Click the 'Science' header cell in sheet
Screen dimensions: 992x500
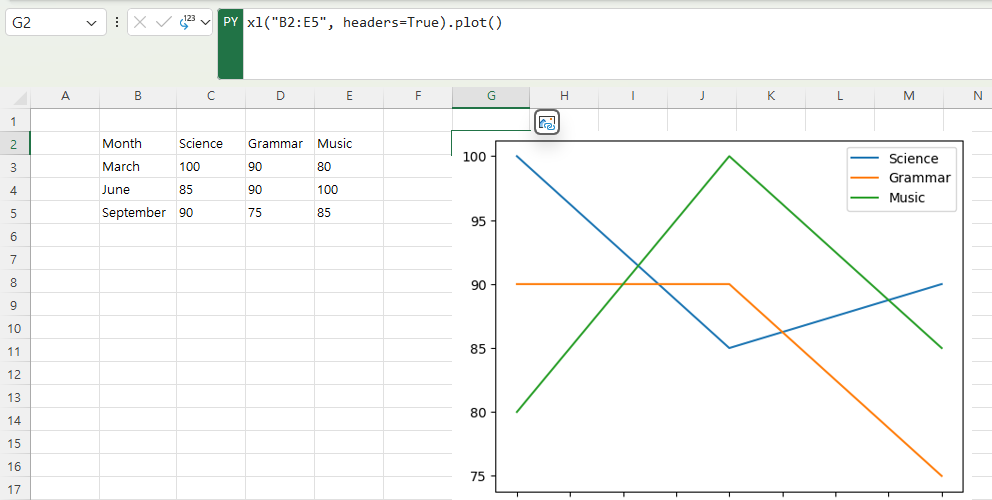[x=211, y=144]
